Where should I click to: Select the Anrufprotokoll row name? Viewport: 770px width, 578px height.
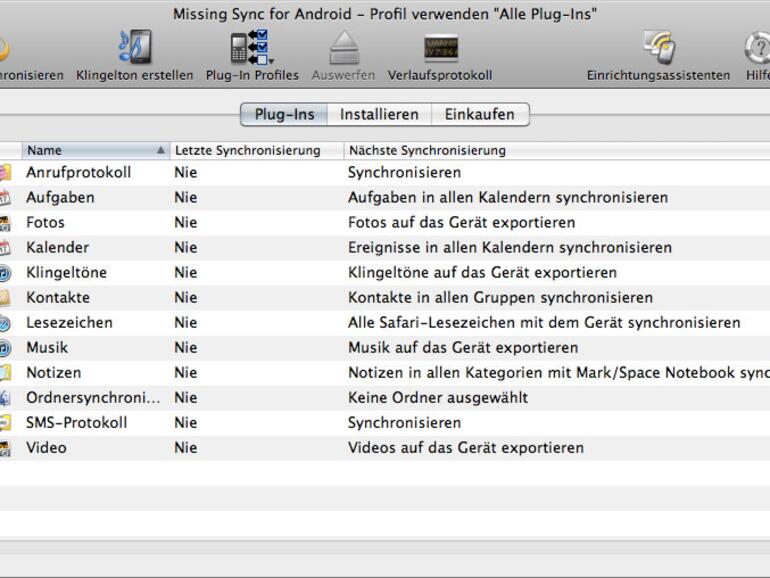(79, 172)
